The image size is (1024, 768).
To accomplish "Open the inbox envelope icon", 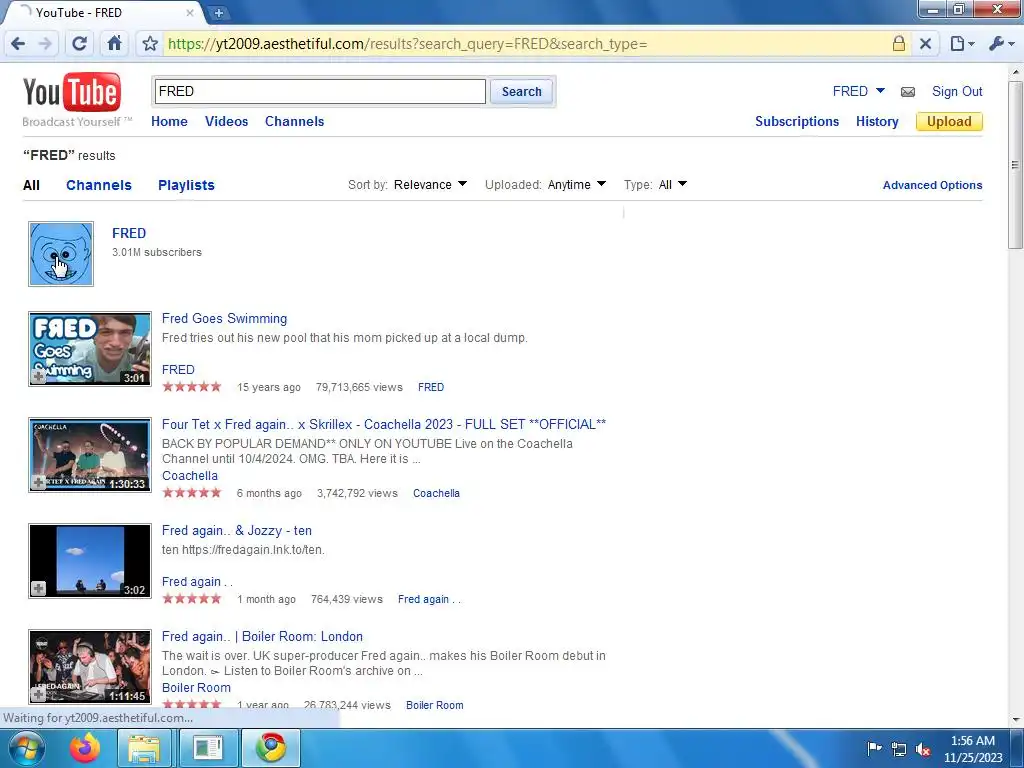I will pos(908,92).
